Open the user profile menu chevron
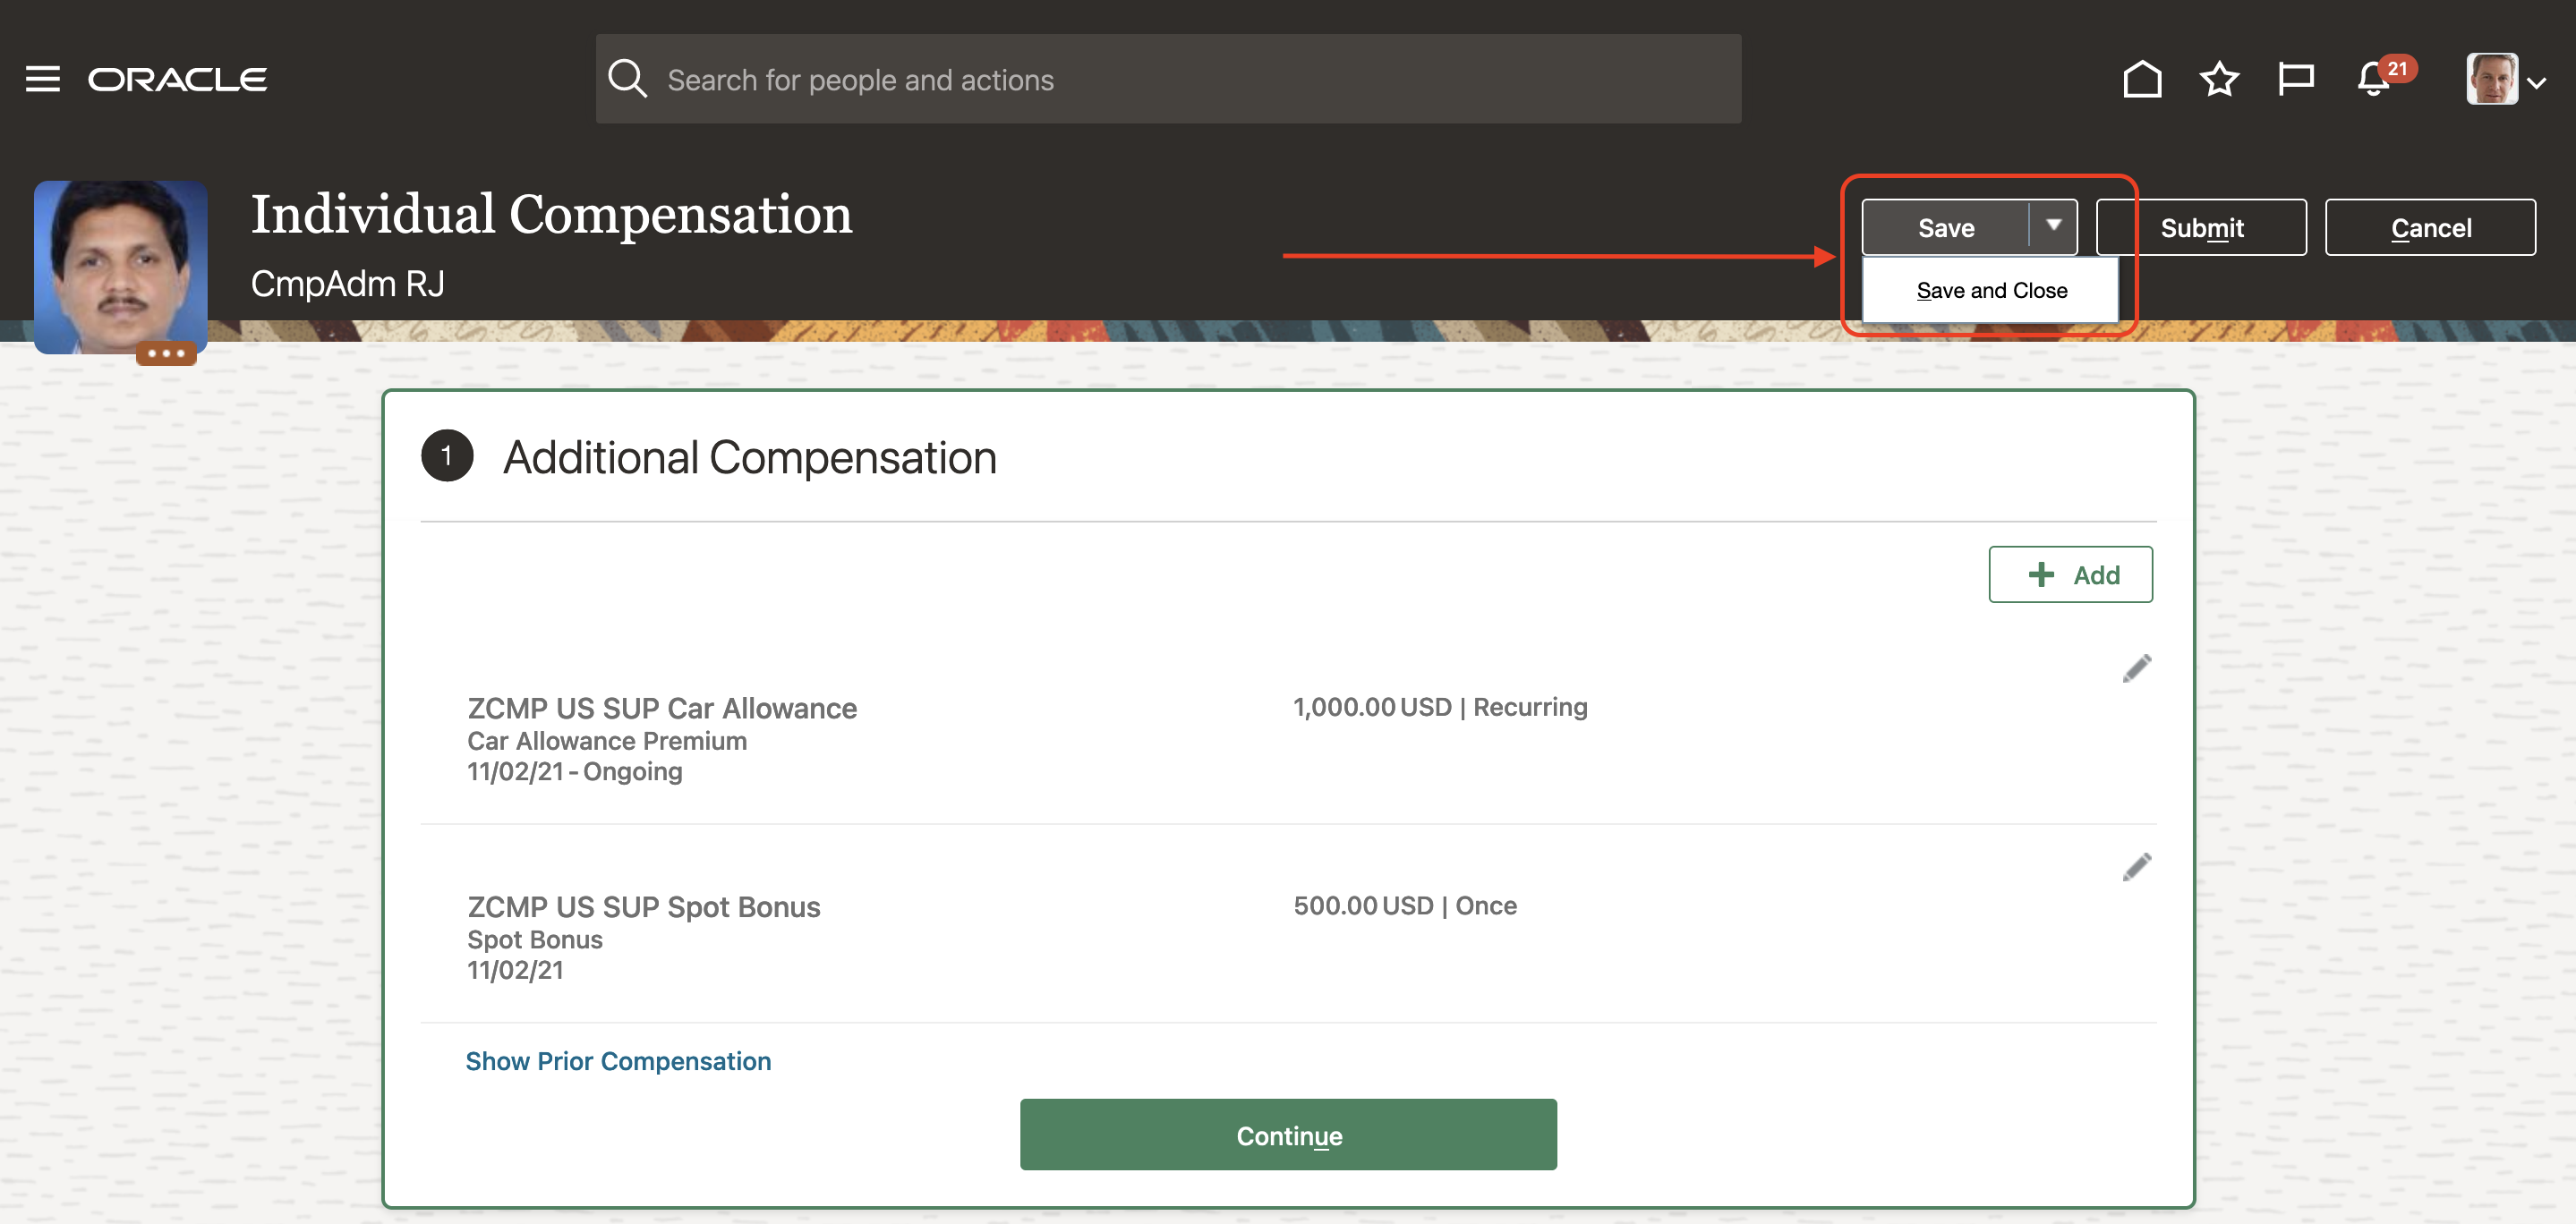Viewport: 2576px width, 1224px height. [2537, 83]
